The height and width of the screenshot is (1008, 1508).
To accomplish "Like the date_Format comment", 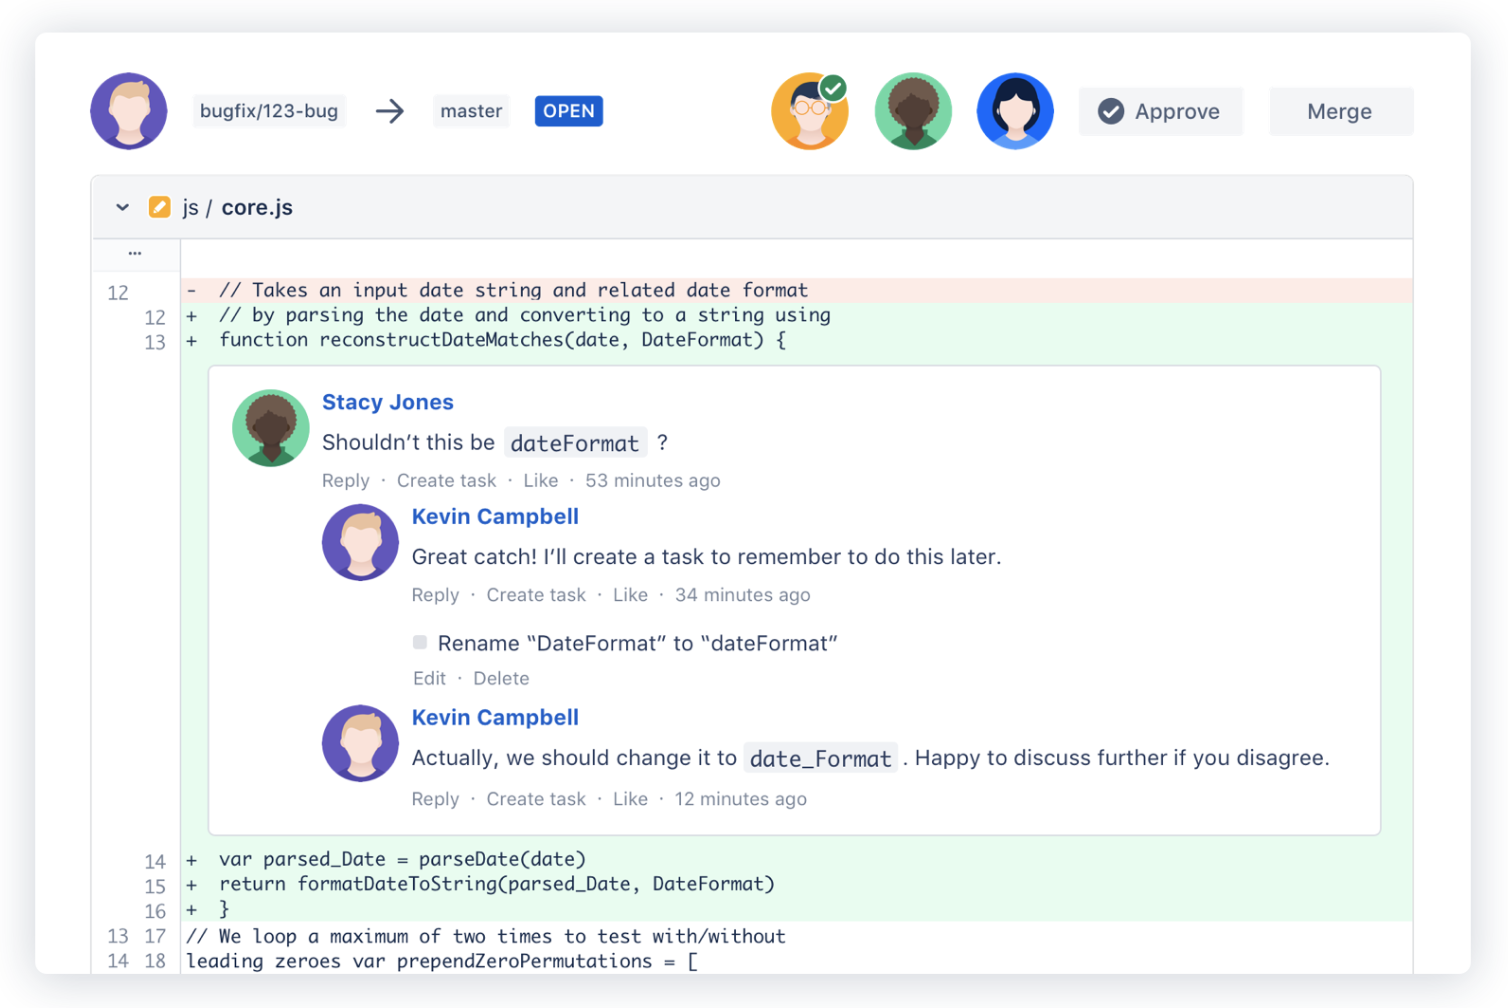I will pos(630,799).
